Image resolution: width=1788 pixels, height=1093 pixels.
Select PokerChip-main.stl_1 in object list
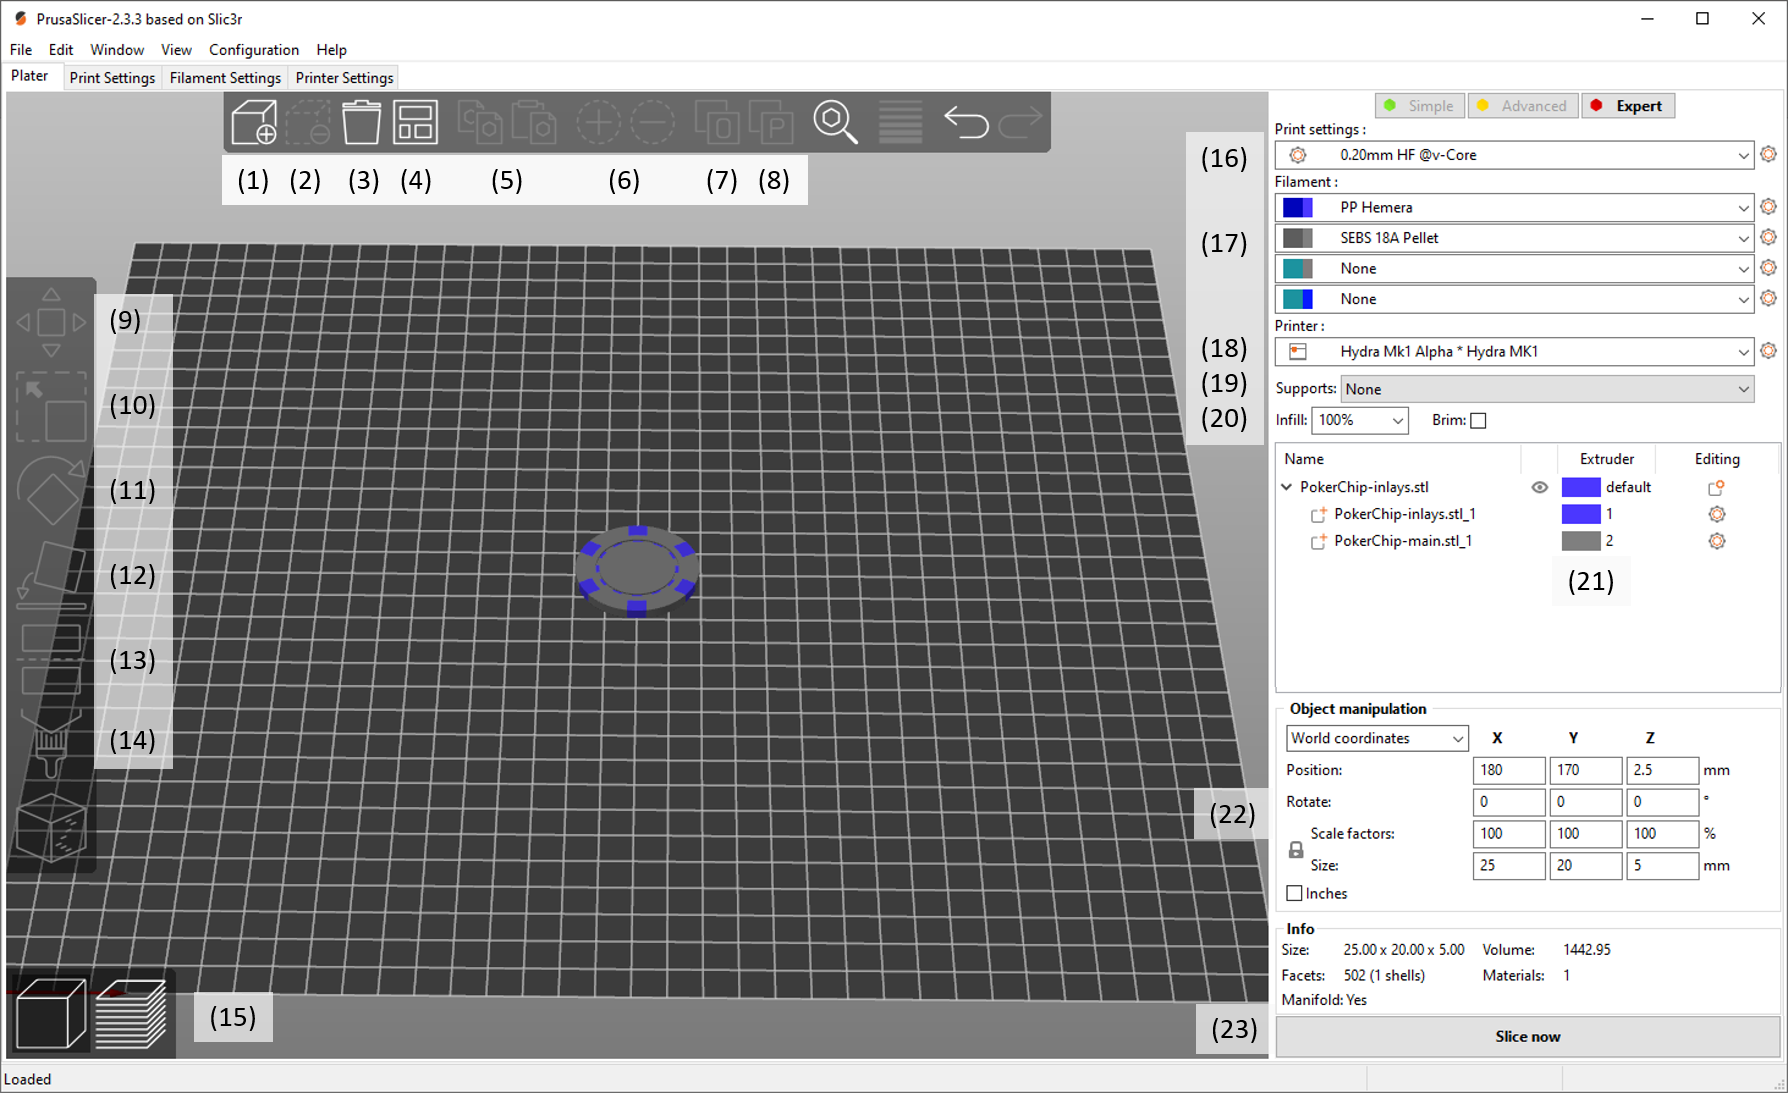[x=1402, y=541]
